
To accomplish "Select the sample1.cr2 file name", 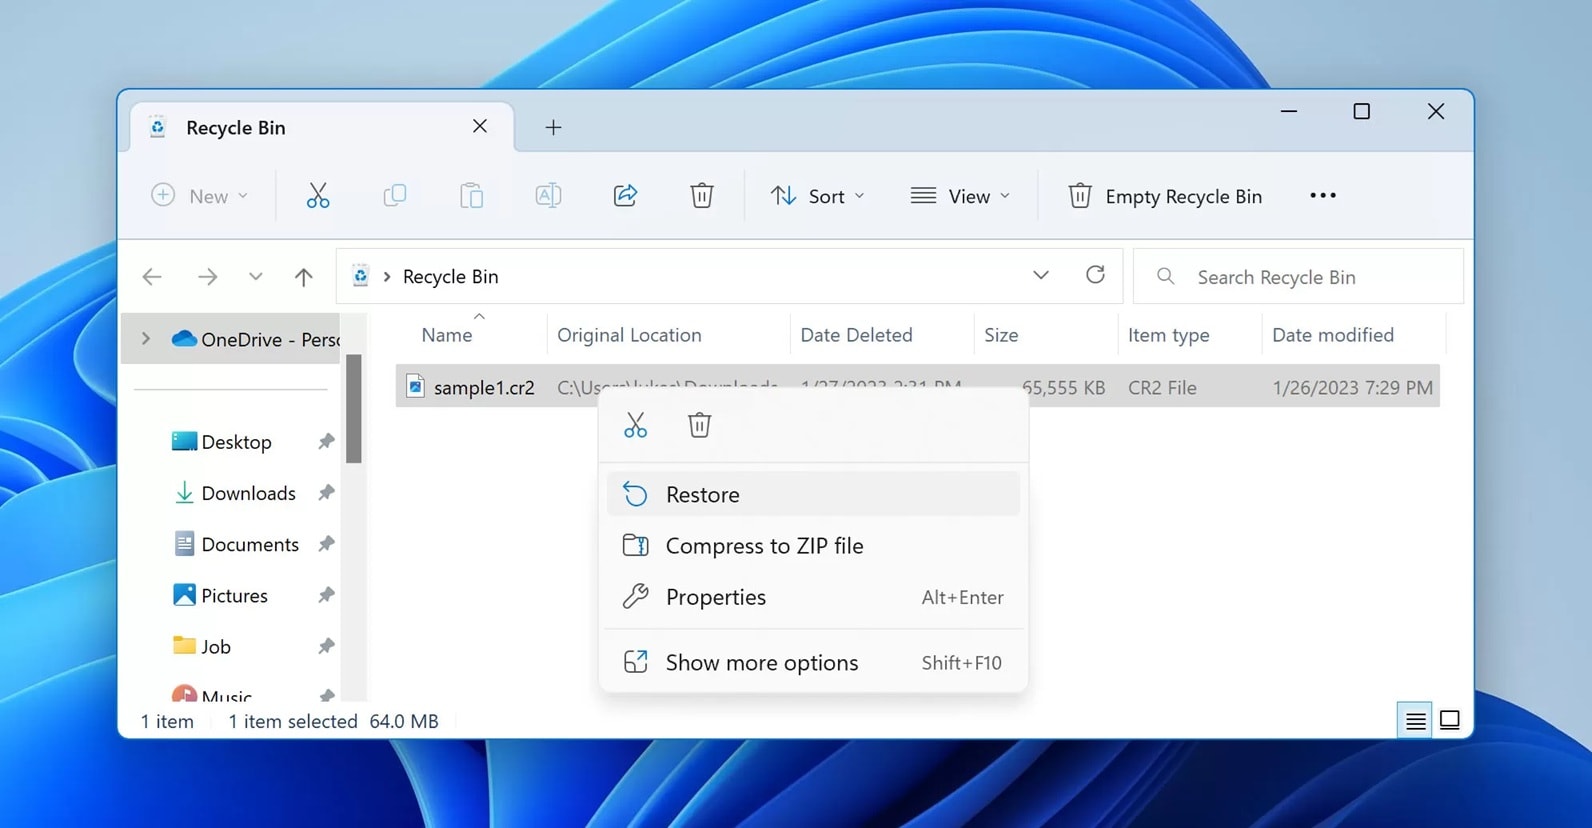I will tap(484, 387).
